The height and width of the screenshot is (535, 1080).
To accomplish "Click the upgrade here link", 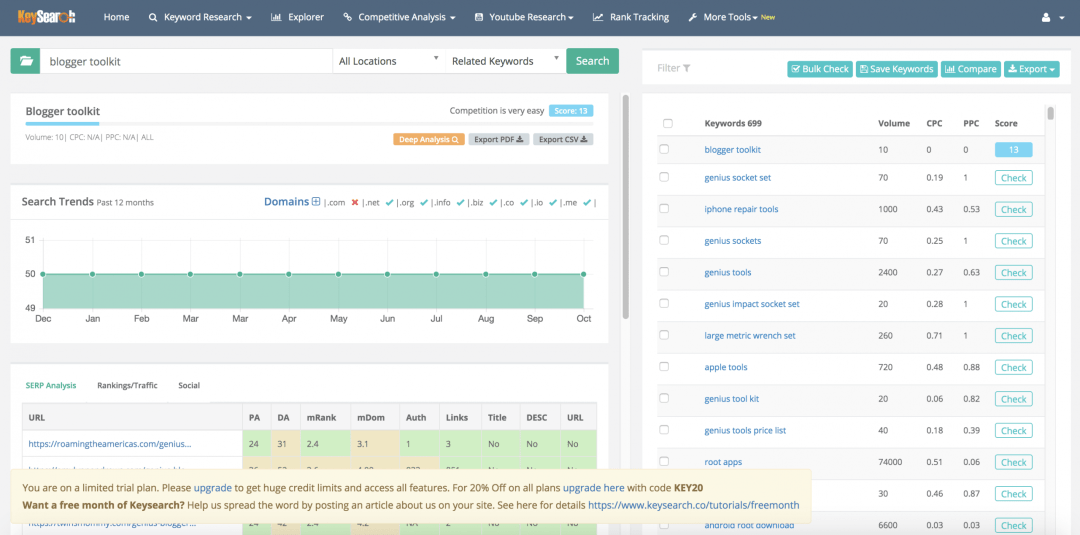I will pyautogui.click(x=594, y=487).
